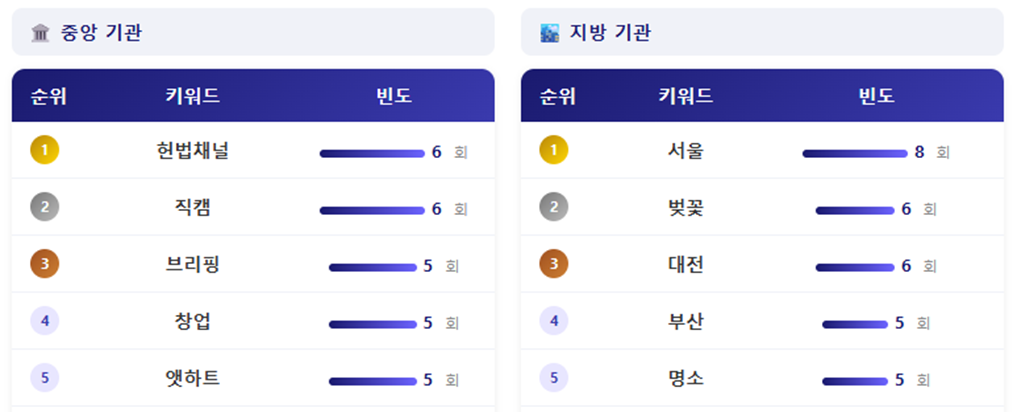Click 순위 column header in 중앙 기관 table
The image size is (1017, 412).
click(x=49, y=96)
